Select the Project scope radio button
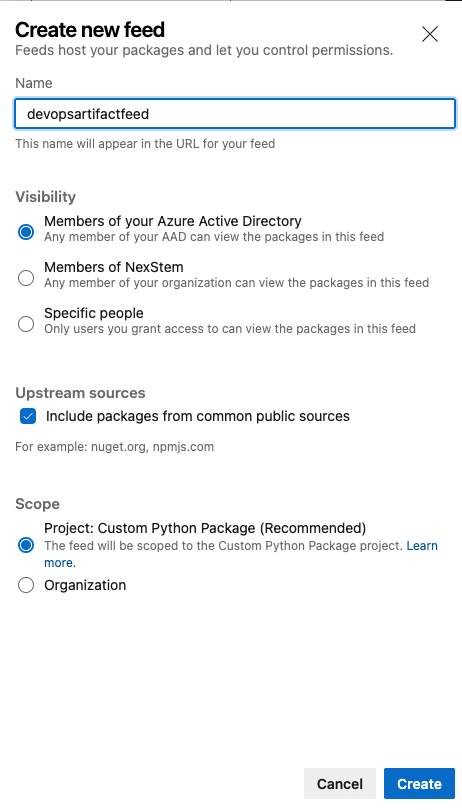The image size is (462, 810). tap(26, 545)
